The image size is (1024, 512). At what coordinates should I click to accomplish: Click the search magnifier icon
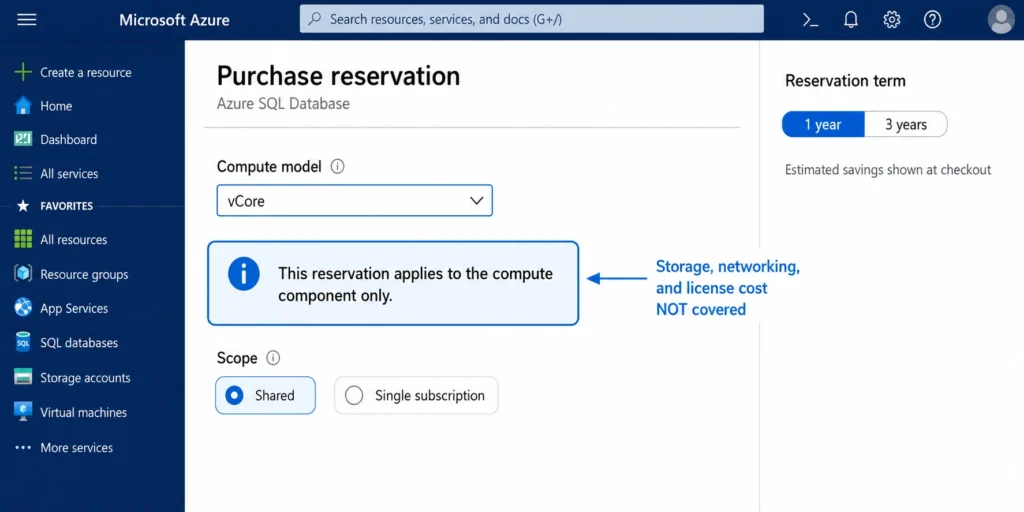pyautogui.click(x=315, y=19)
